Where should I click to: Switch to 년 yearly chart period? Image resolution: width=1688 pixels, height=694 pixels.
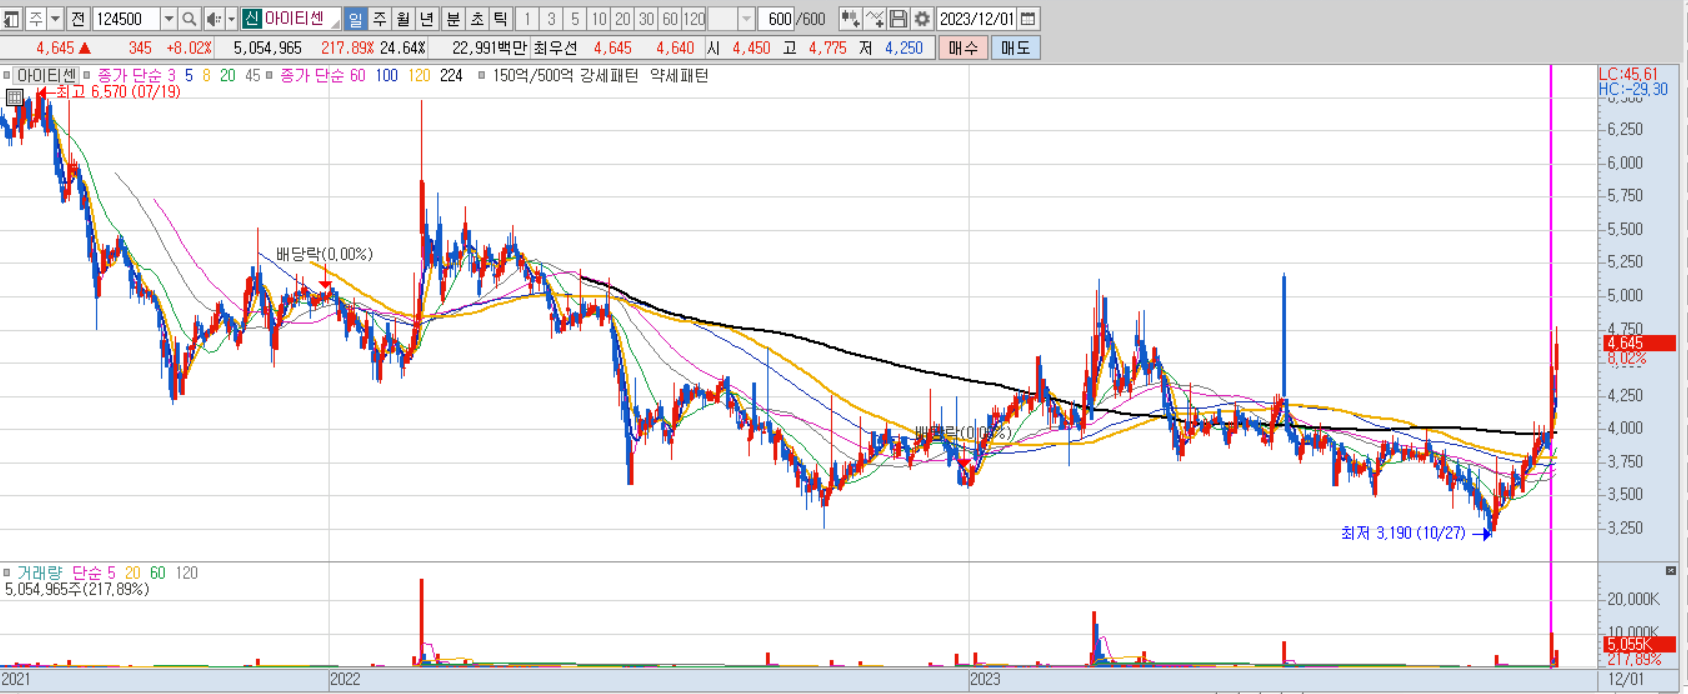click(427, 18)
